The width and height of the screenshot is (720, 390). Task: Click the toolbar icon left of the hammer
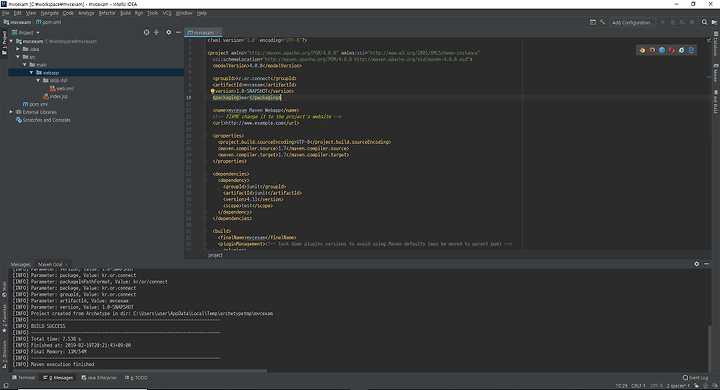593,22
